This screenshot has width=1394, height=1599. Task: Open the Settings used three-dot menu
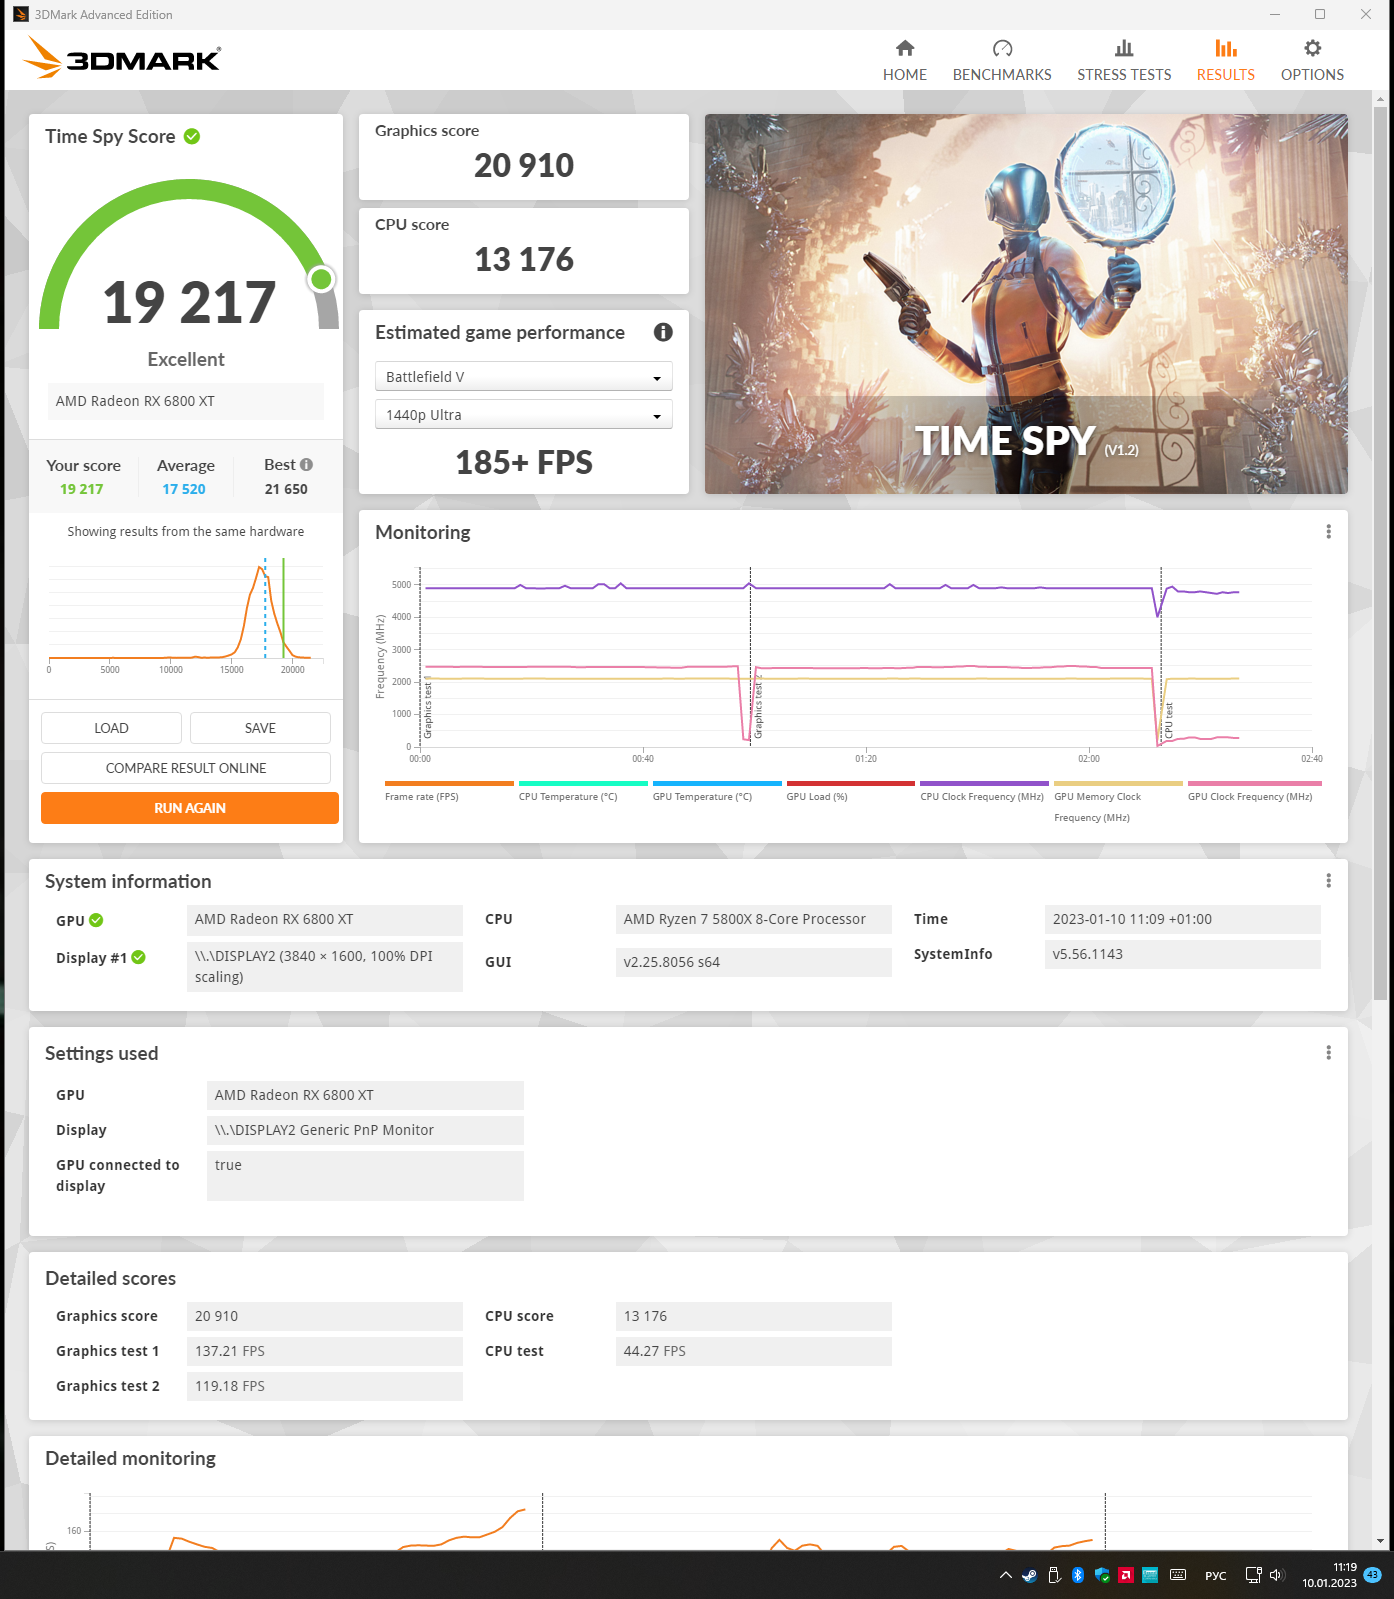pyautogui.click(x=1328, y=1053)
